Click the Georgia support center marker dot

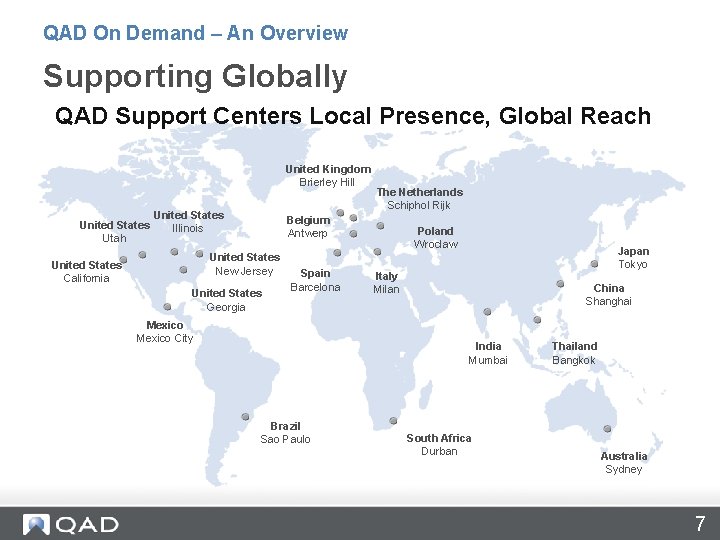coord(183,270)
